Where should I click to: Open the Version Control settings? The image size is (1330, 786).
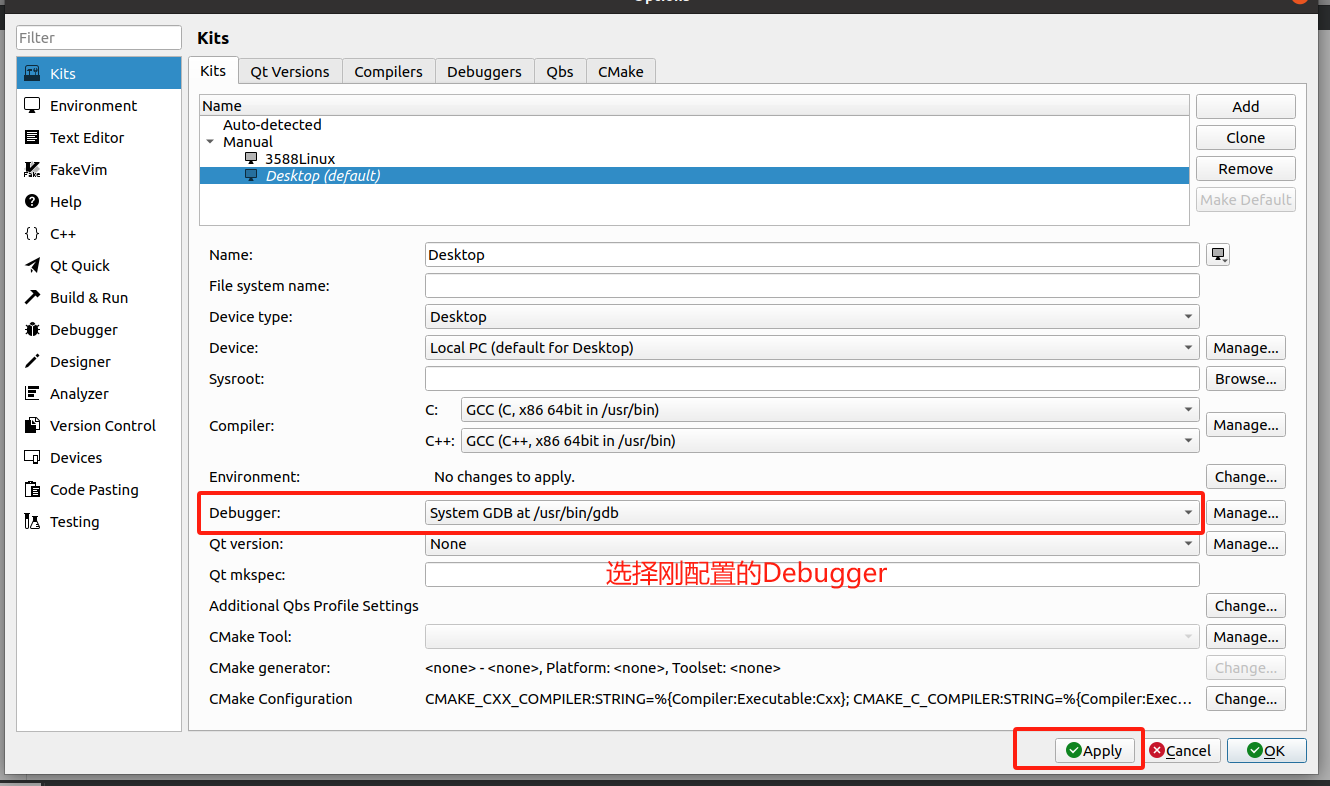[x=97, y=425]
